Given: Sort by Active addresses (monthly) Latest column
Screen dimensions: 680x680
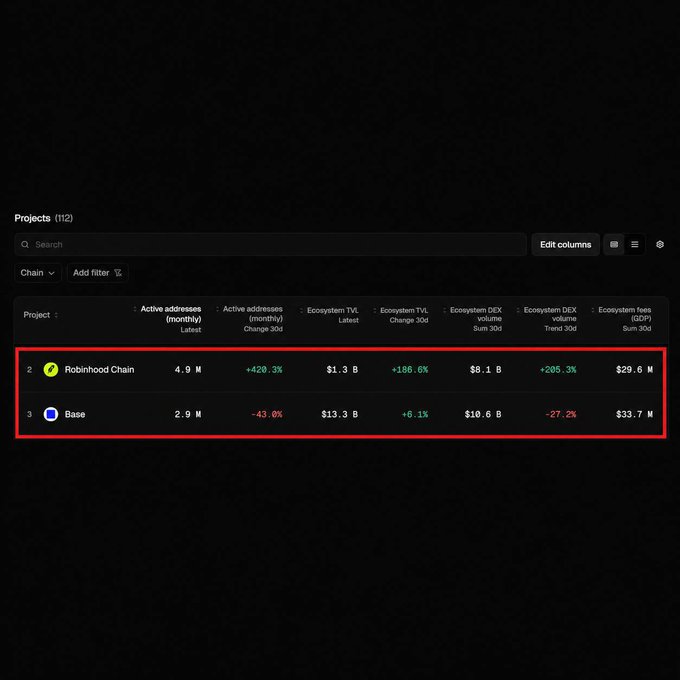Looking at the screenshot, I should [167, 319].
